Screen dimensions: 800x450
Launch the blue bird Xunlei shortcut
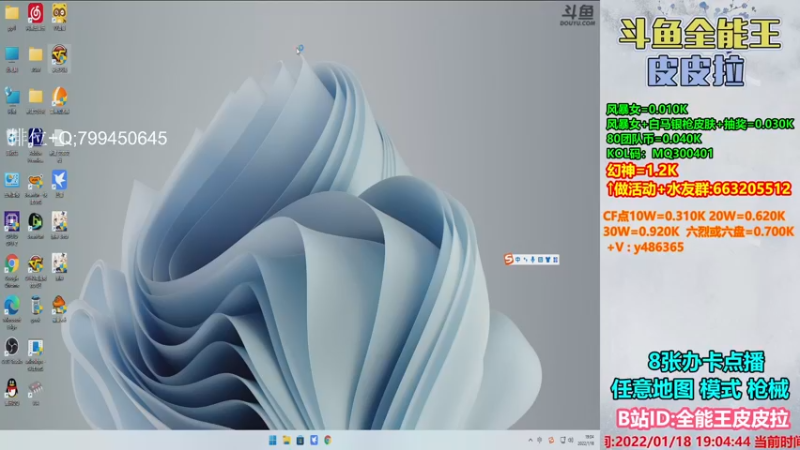59,183
